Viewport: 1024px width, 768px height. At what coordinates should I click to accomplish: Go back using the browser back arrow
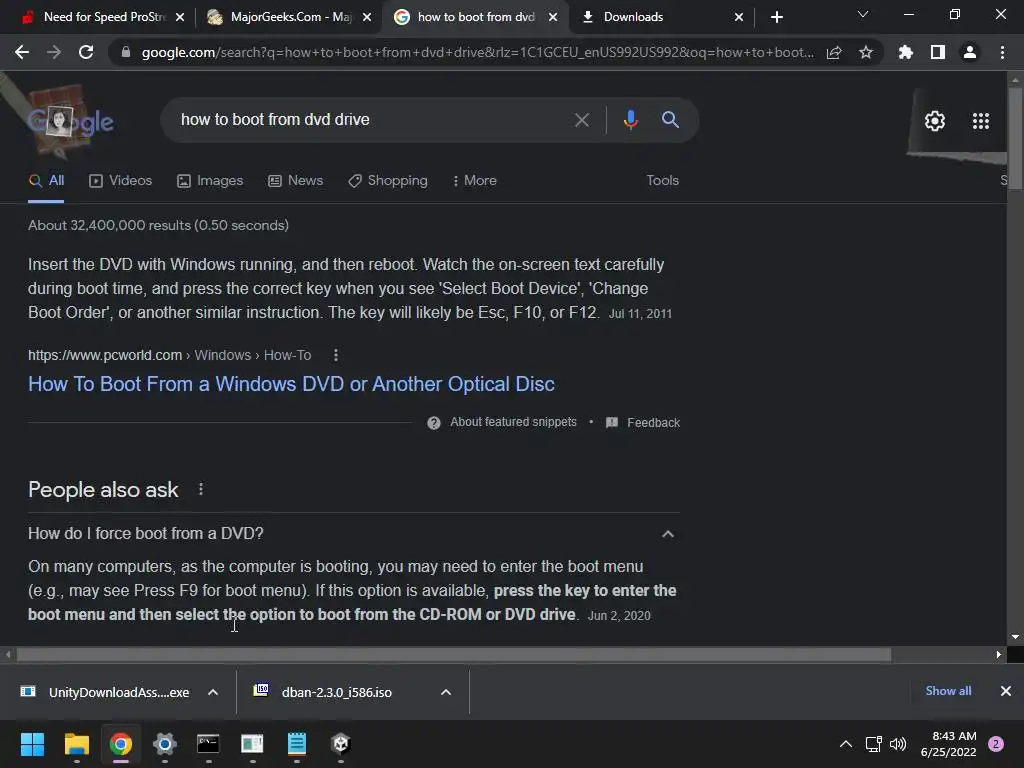click(22, 52)
